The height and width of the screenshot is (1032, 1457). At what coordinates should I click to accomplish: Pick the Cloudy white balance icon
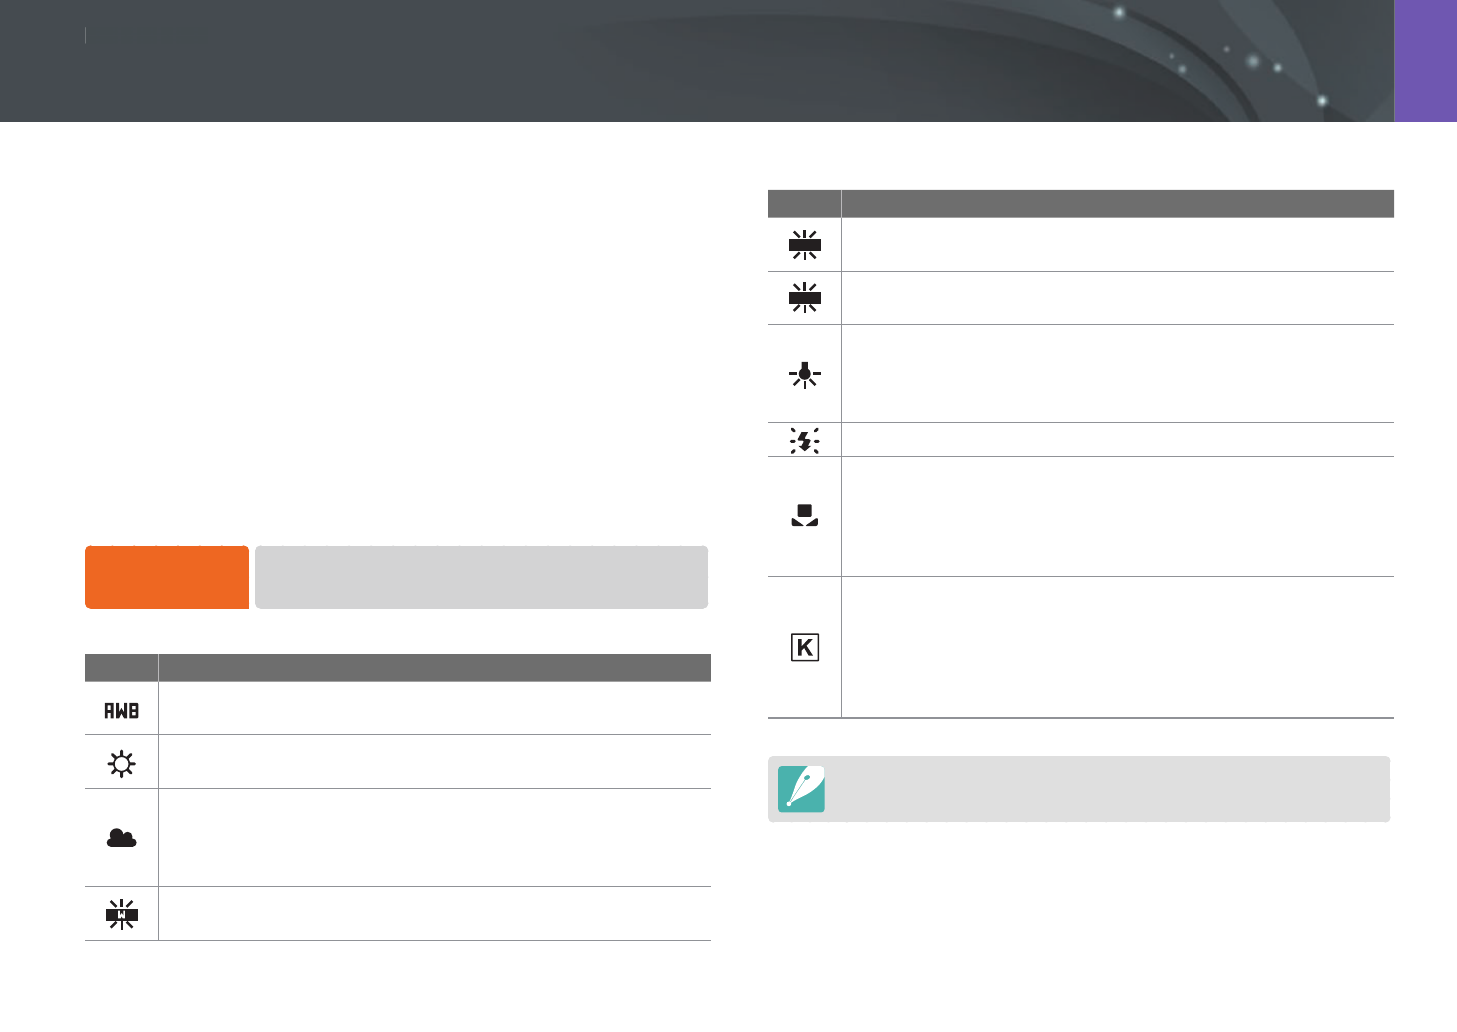(x=121, y=838)
